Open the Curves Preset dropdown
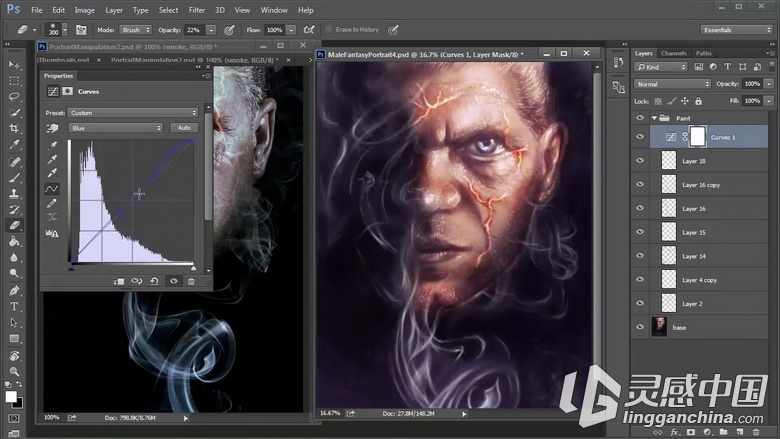 133,113
